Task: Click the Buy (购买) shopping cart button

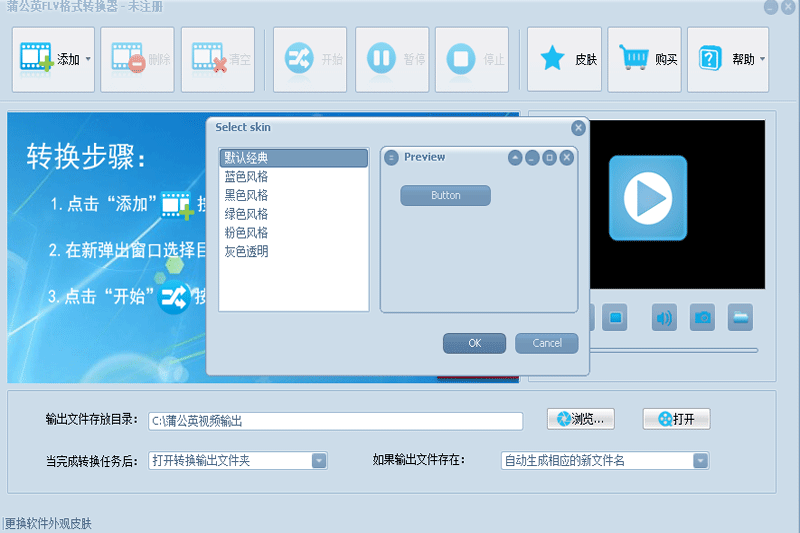Action: tap(644, 60)
